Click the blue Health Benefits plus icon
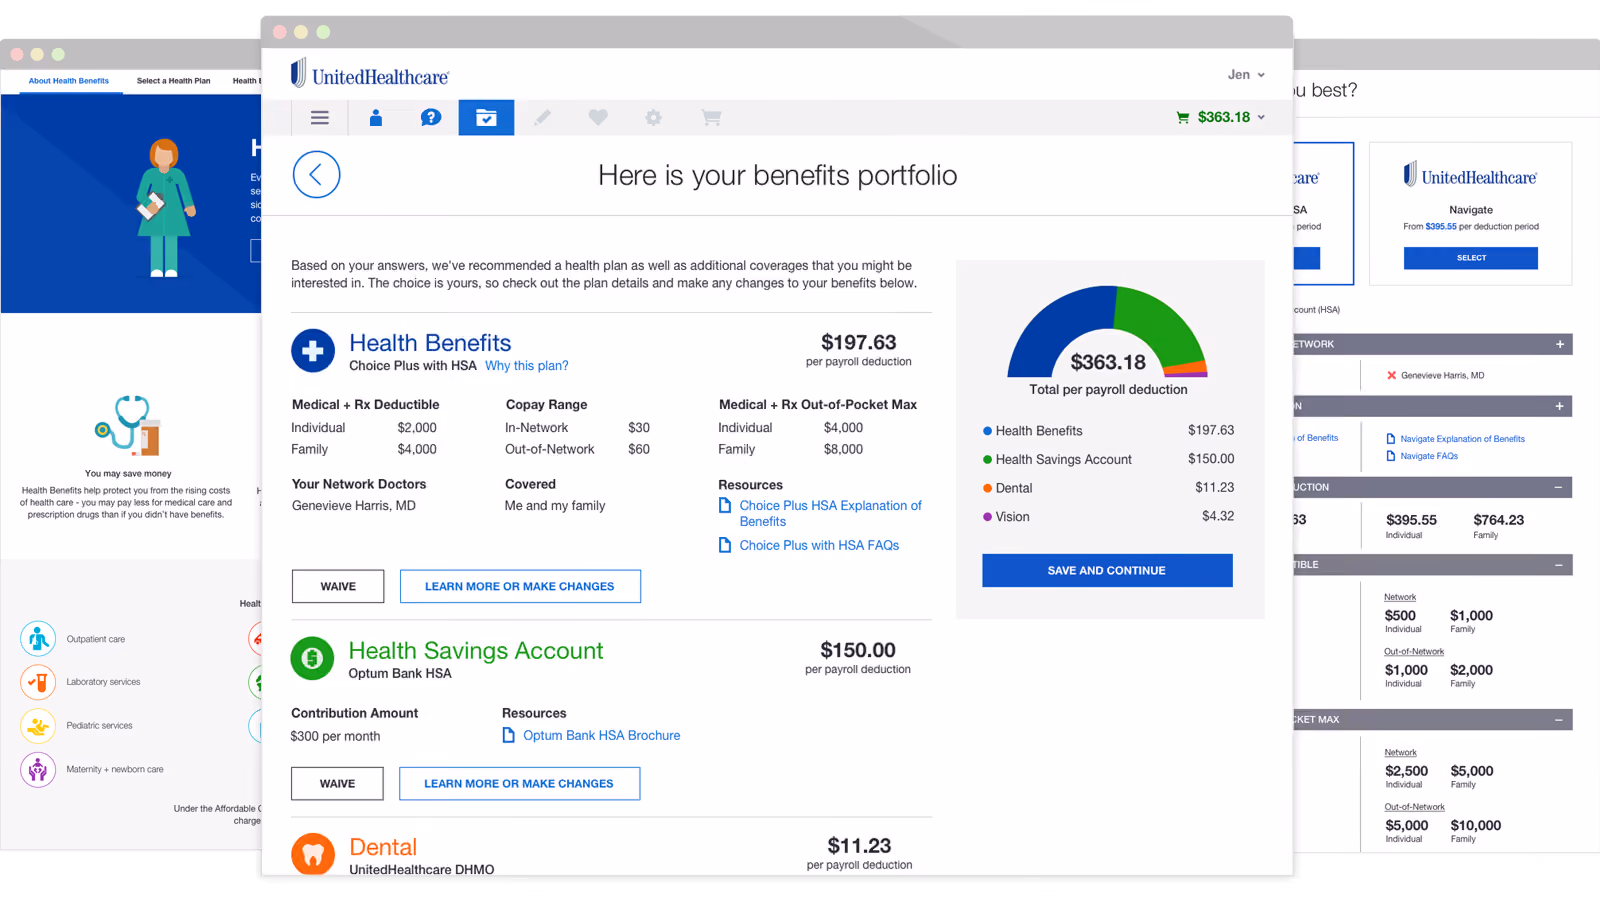The width and height of the screenshot is (1600, 900). [x=313, y=351]
